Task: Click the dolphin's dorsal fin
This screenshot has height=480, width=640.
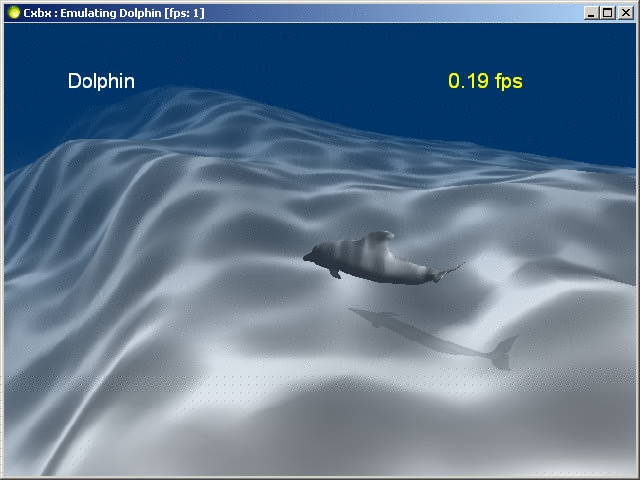Action: (x=379, y=238)
